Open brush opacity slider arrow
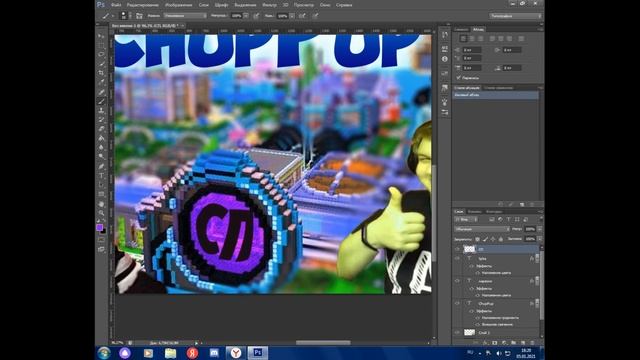The image size is (640, 360). point(246,16)
